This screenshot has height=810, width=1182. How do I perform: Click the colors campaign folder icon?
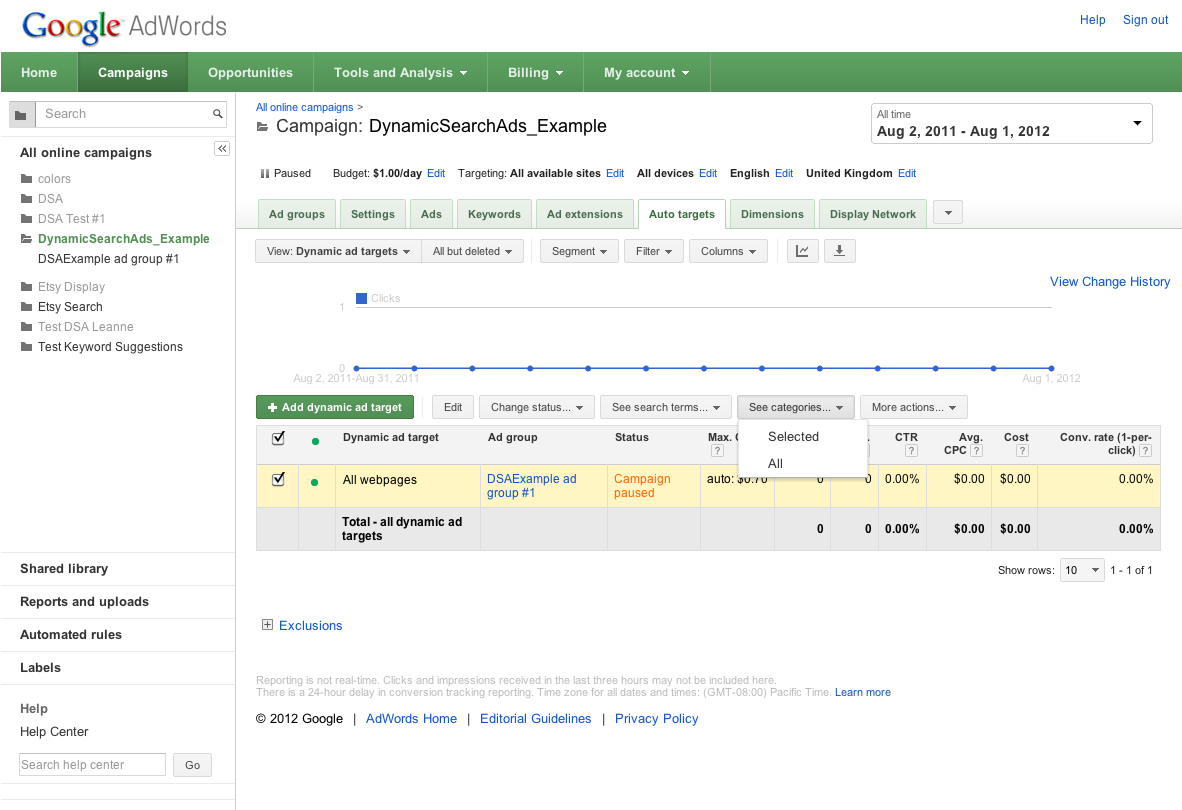click(26, 179)
